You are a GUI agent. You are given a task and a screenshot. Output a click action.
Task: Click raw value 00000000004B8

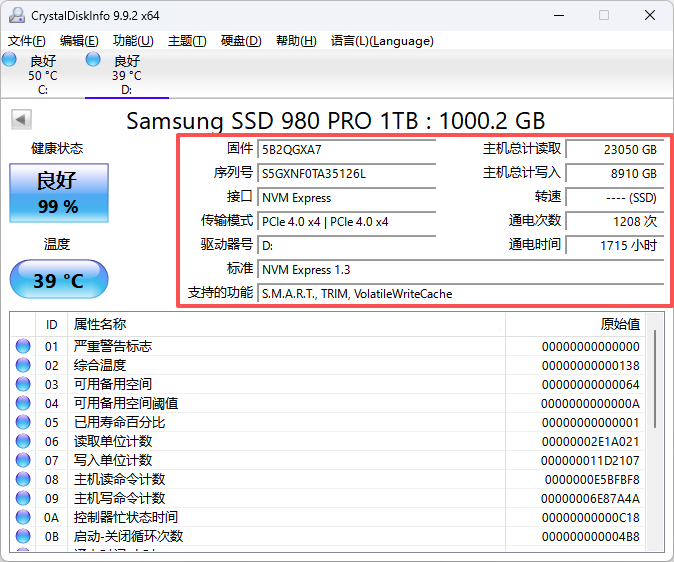click(x=591, y=537)
